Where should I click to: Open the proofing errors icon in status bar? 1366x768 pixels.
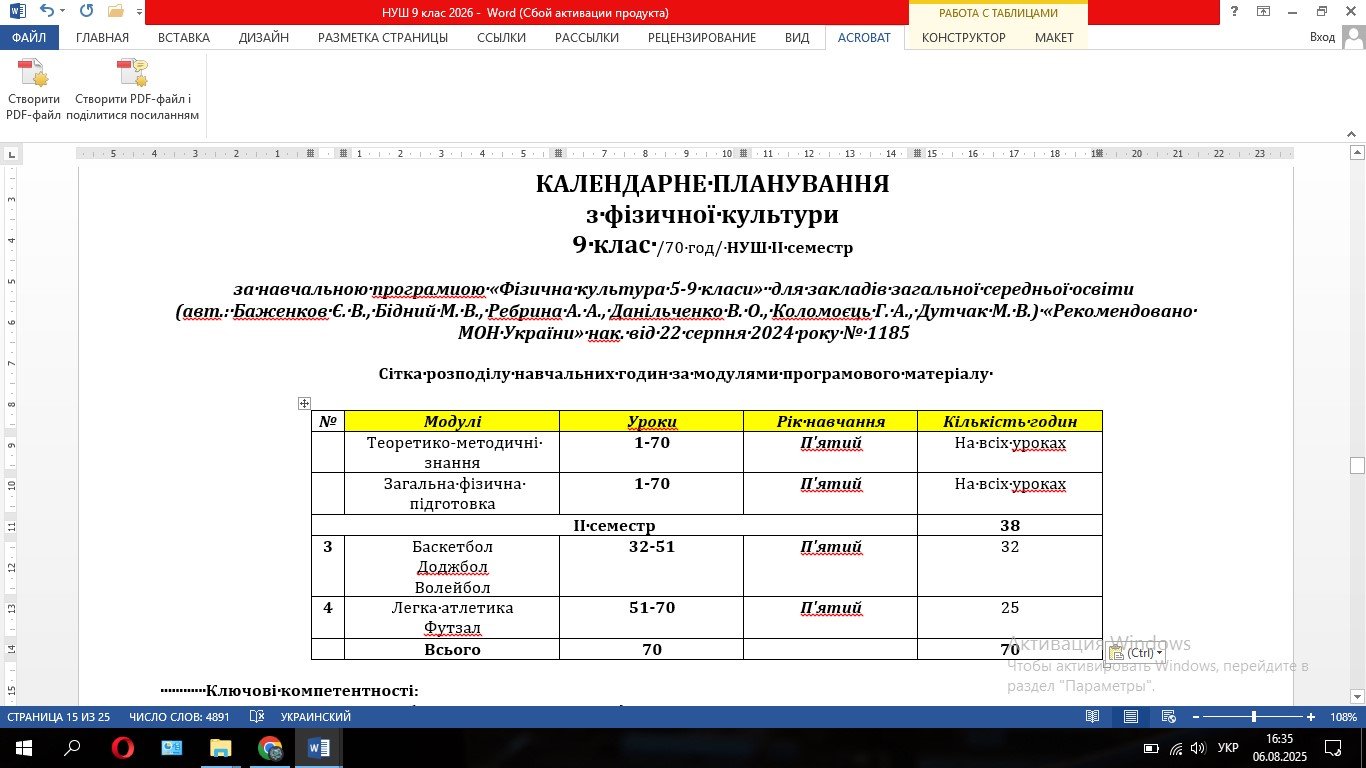tap(256, 717)
